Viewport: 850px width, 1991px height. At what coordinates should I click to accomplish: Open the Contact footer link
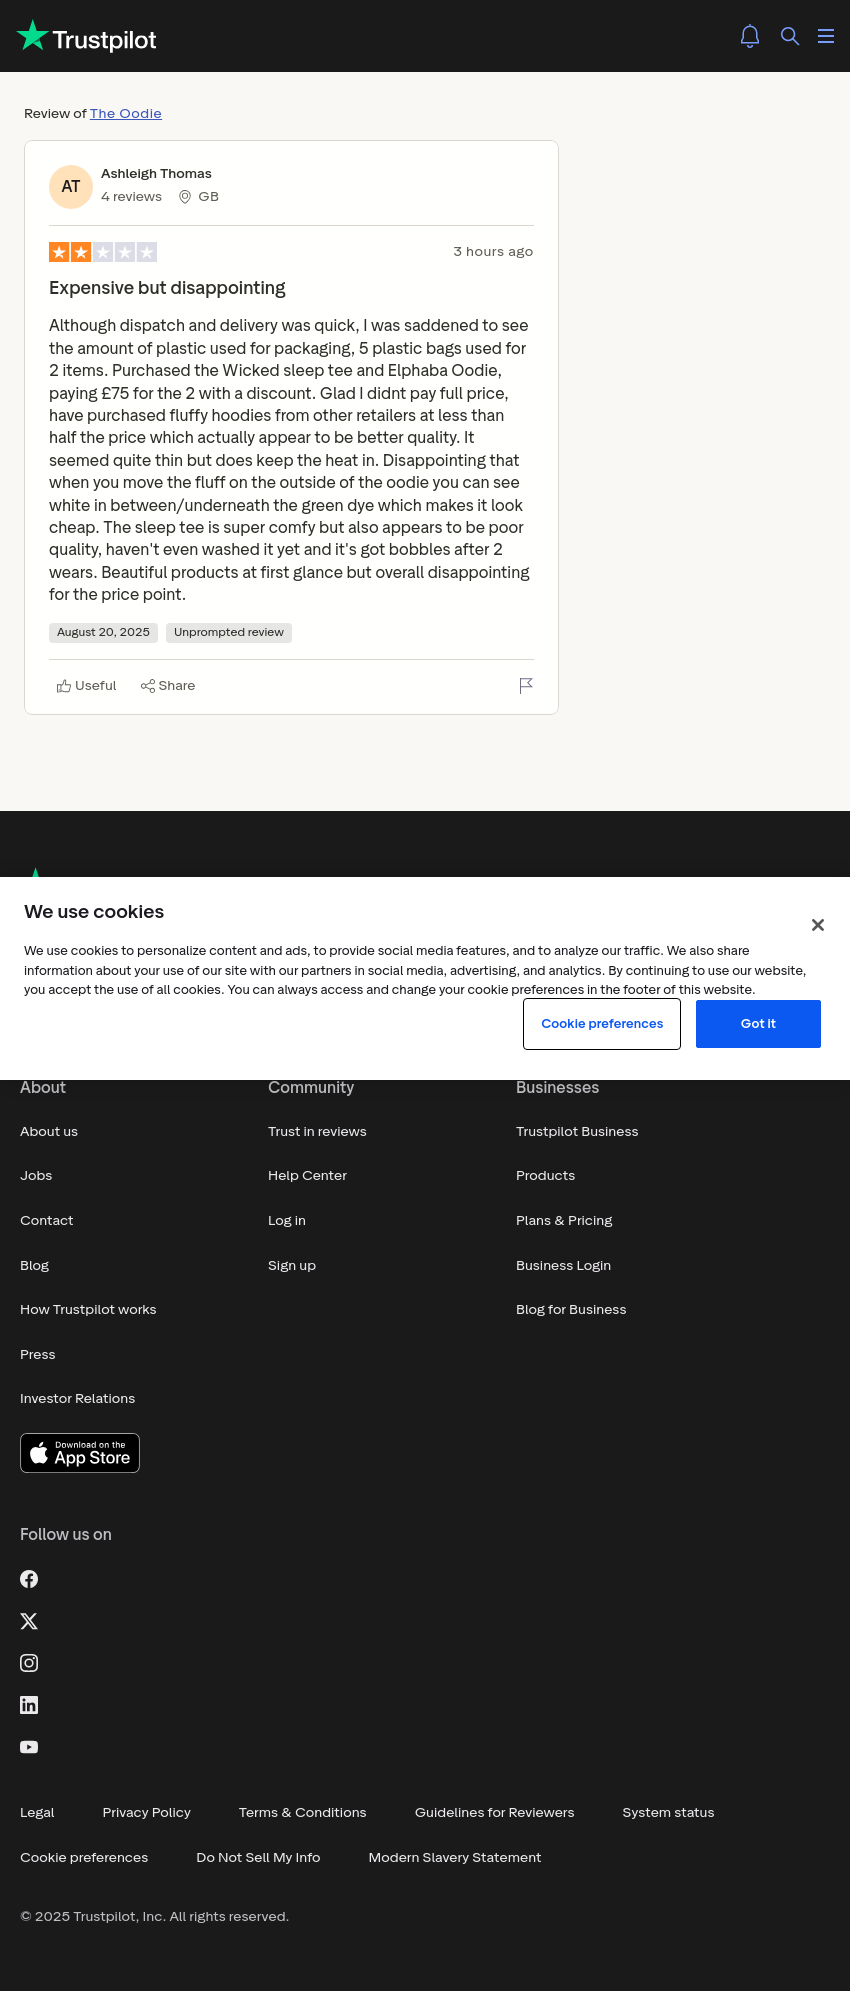[x=47, y=1221]
